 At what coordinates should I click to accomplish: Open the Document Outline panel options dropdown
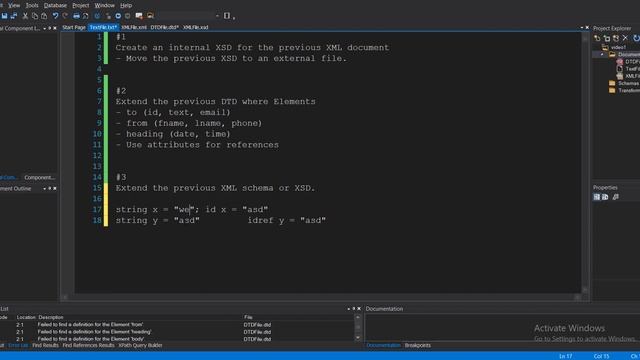coord(44,189)
